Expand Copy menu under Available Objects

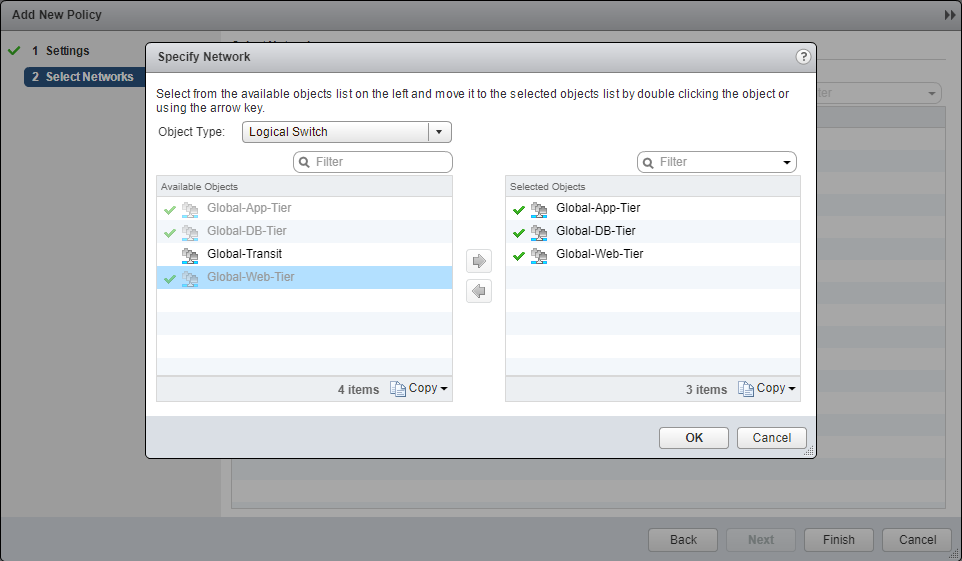coord(419,389)
